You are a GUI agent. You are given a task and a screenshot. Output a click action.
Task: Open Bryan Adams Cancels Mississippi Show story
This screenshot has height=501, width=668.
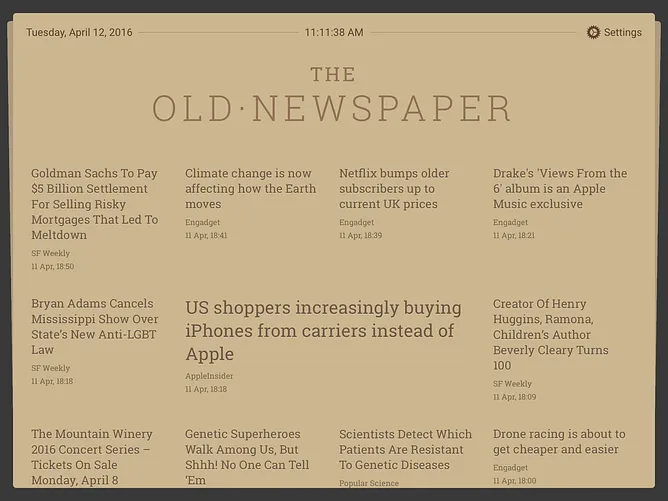95,327
